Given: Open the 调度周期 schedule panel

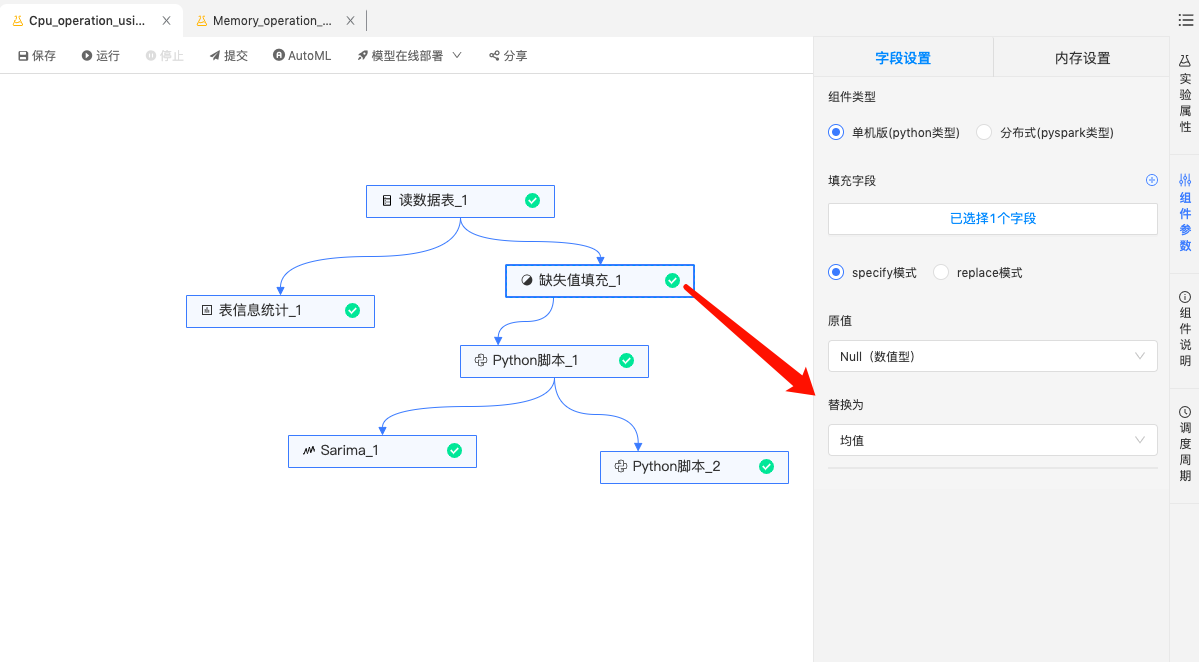Looking at the screenshot, I should click(1185, 445).
